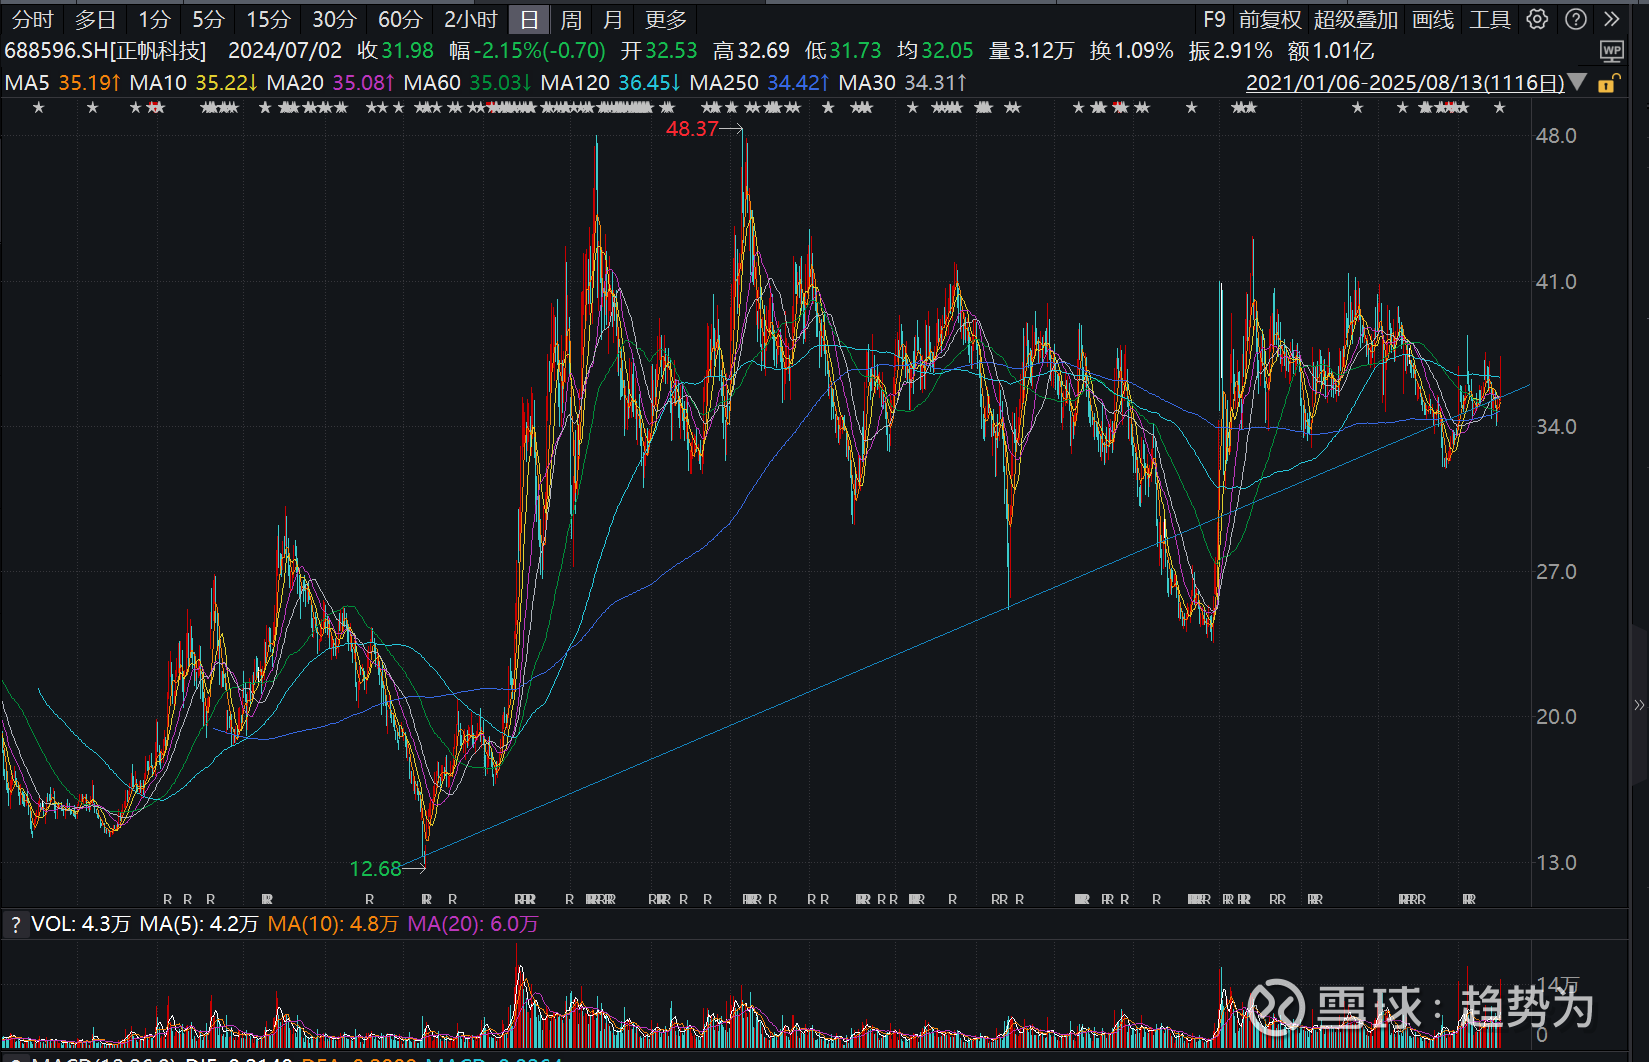Click the help question mark icon
Screen dimensions: 1649x1062
click(1576, 19)
